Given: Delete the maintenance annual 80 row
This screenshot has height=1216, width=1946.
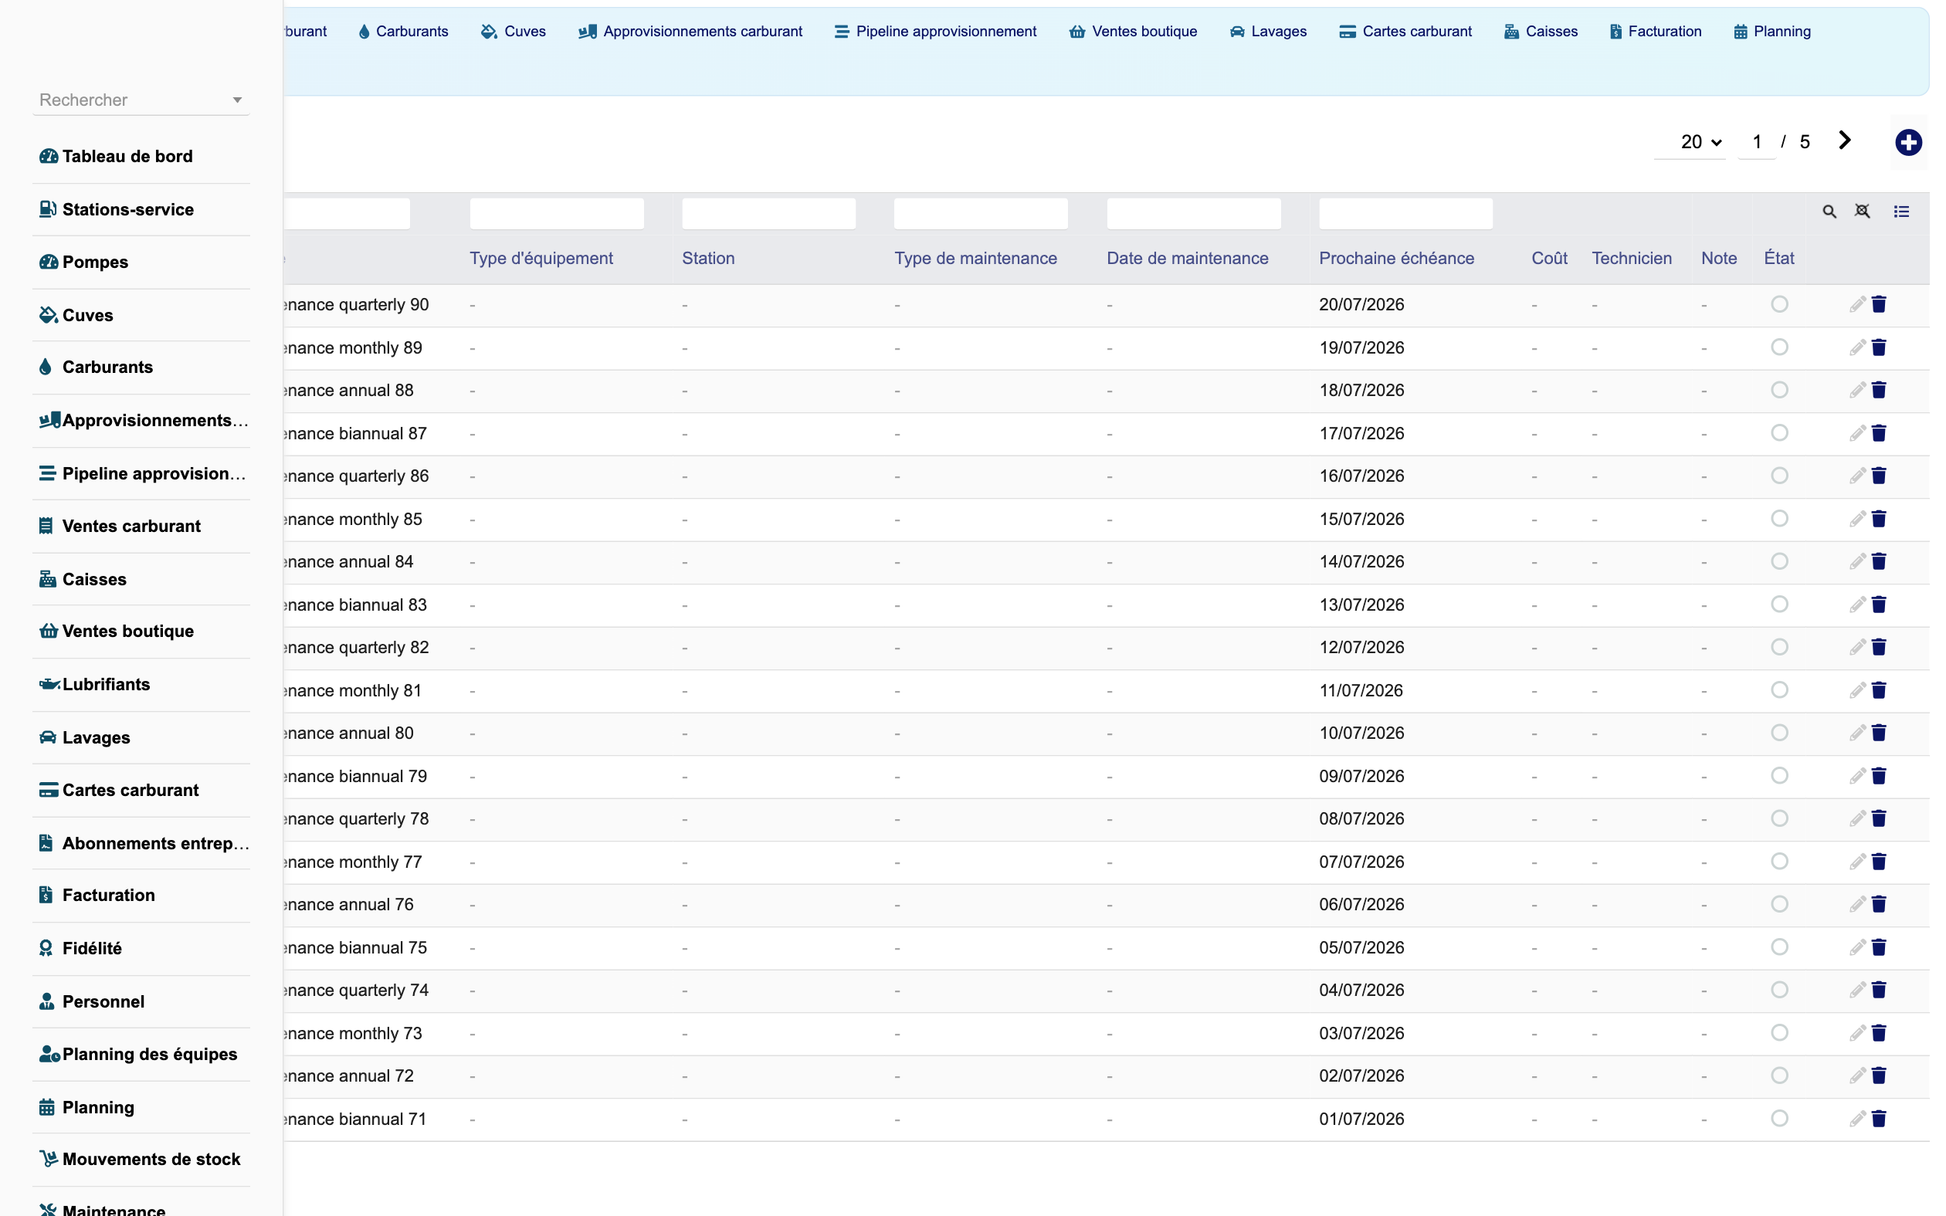Looking at the screenshot, I should click(1879, 733).
